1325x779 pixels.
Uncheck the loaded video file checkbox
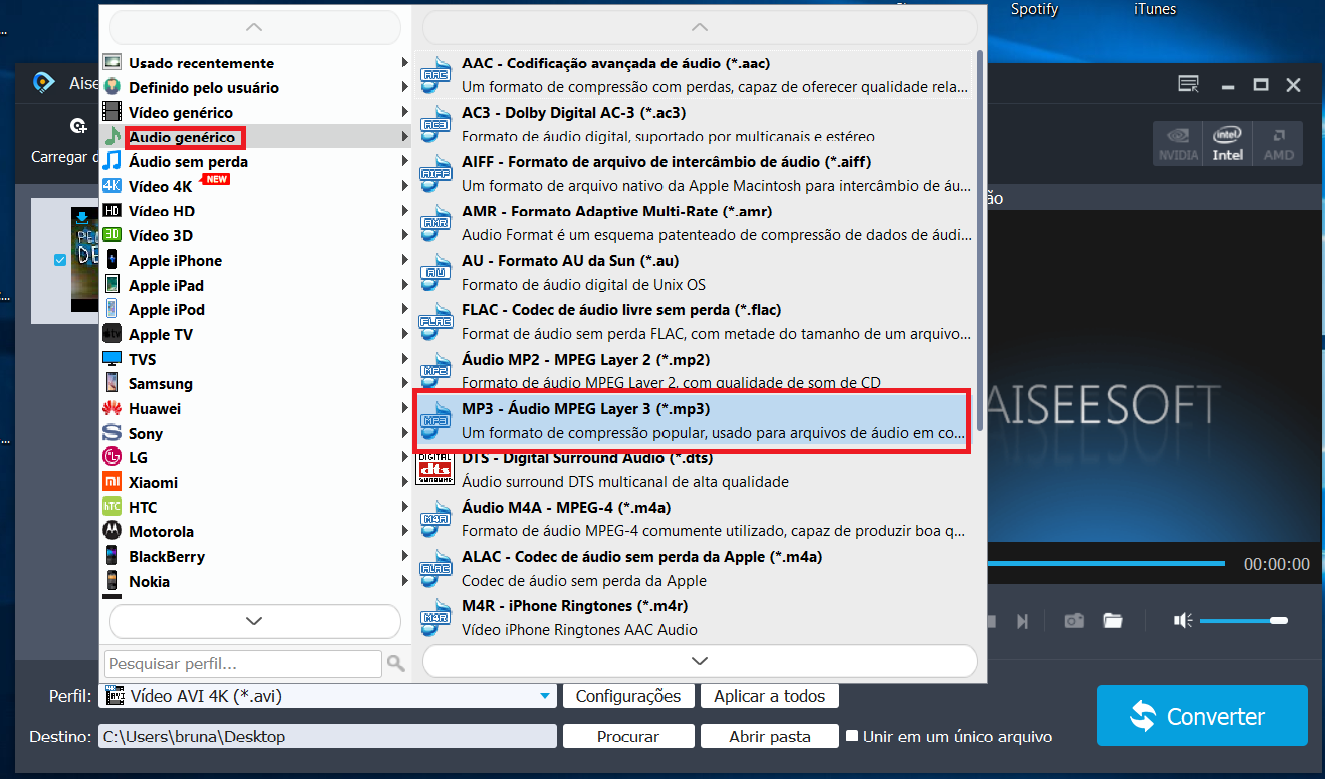pyautogui.click(x=59, y=260)
